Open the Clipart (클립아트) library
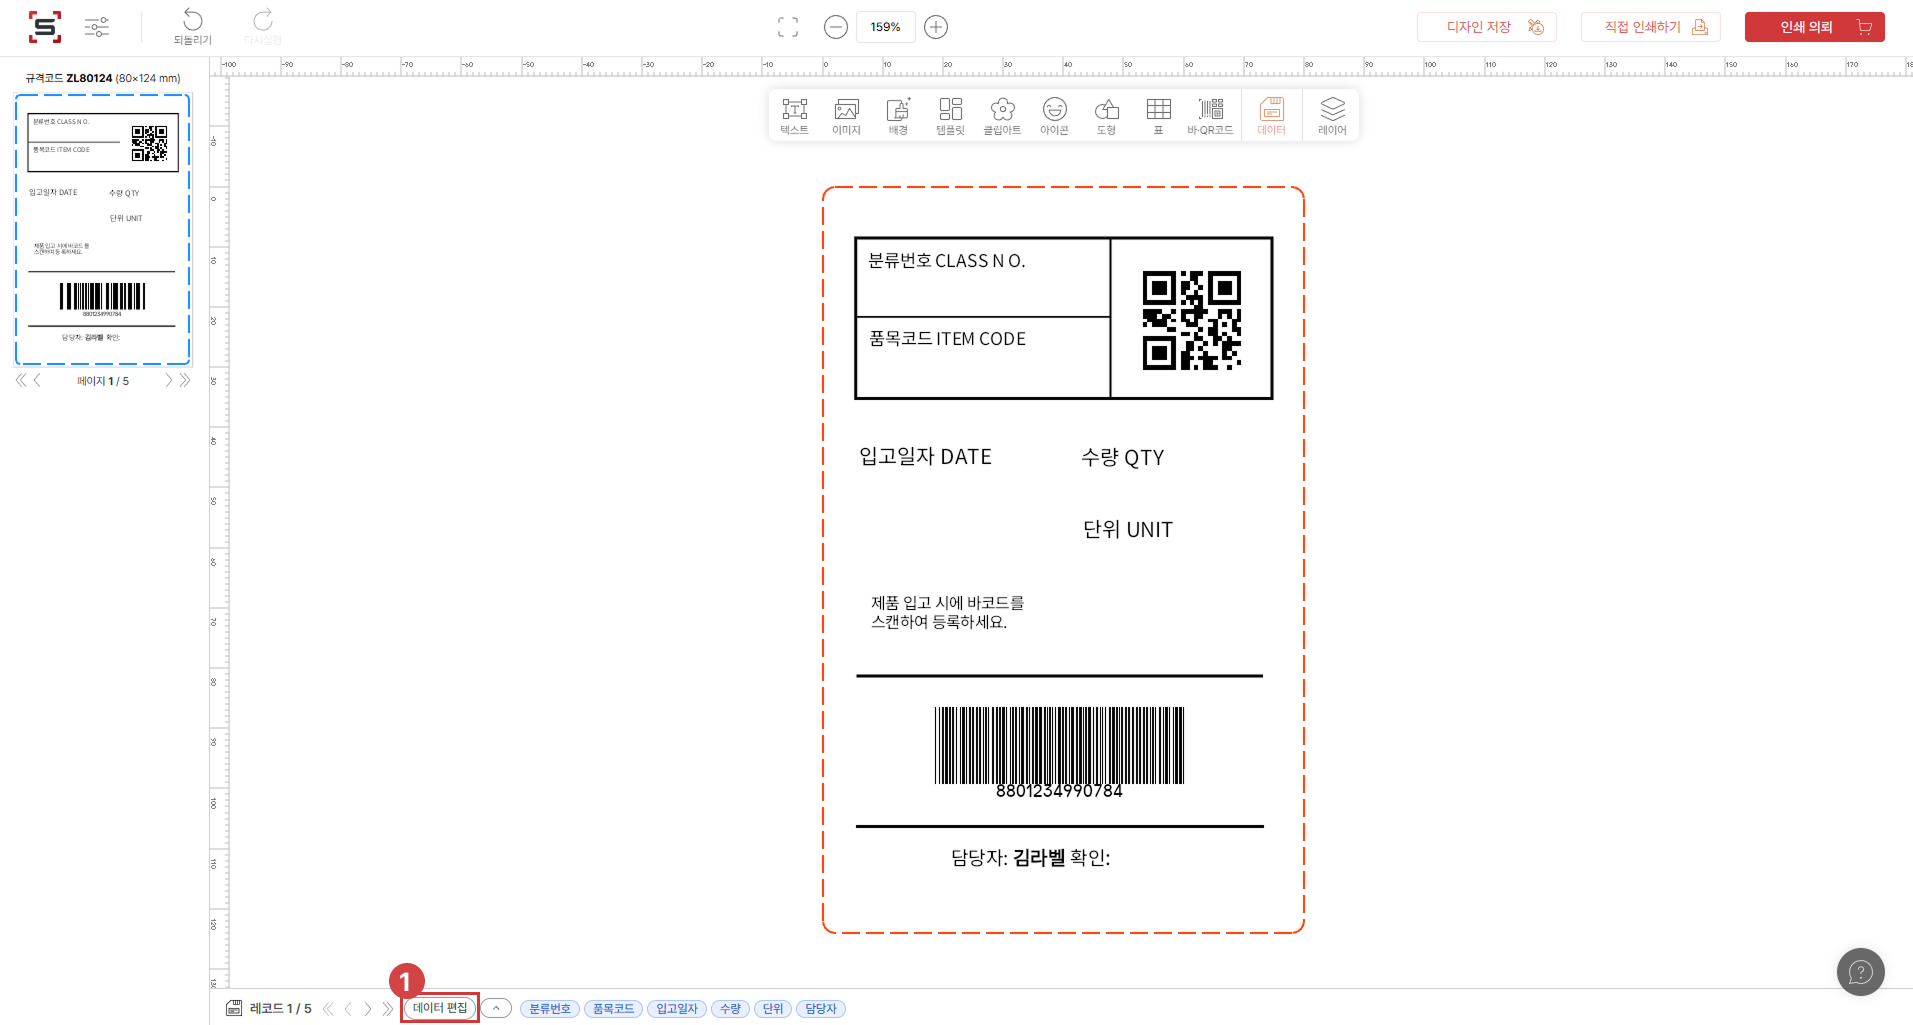 pos(1002,116)
